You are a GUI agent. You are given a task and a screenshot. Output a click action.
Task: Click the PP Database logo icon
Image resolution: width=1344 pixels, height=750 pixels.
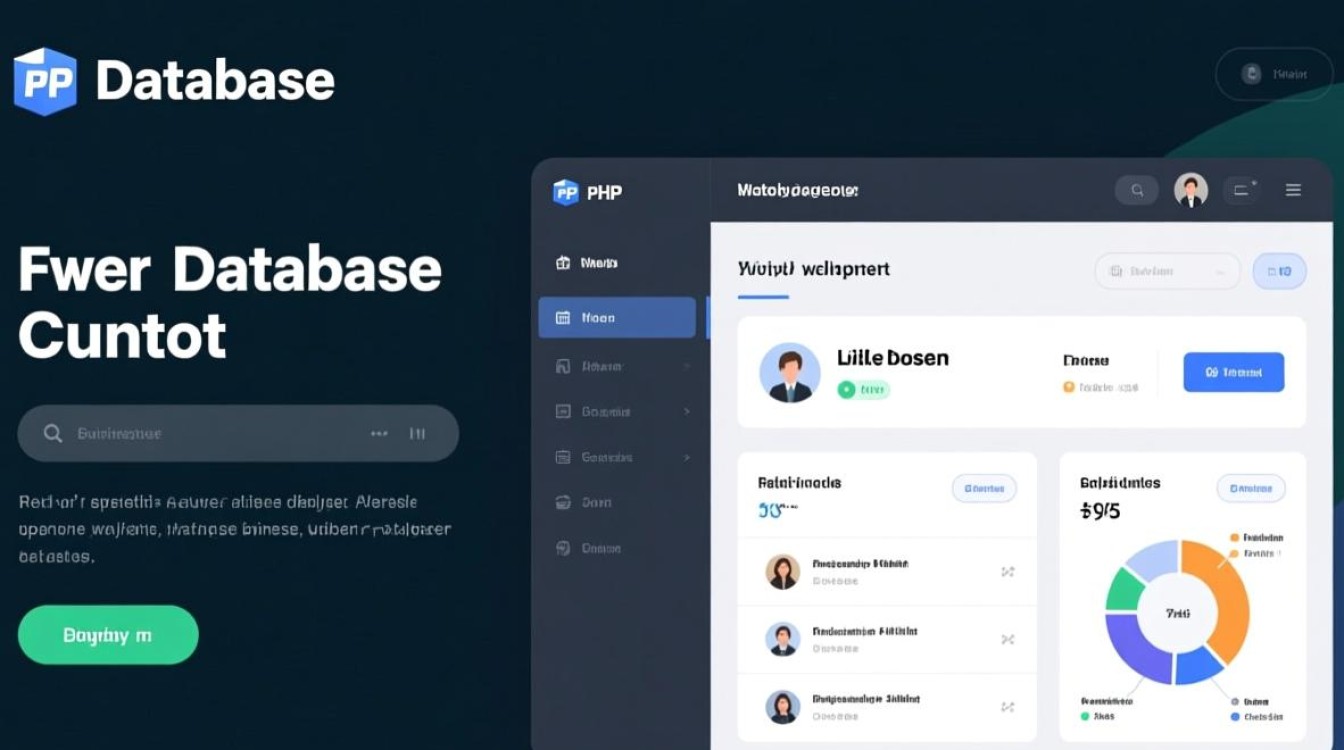45,81
